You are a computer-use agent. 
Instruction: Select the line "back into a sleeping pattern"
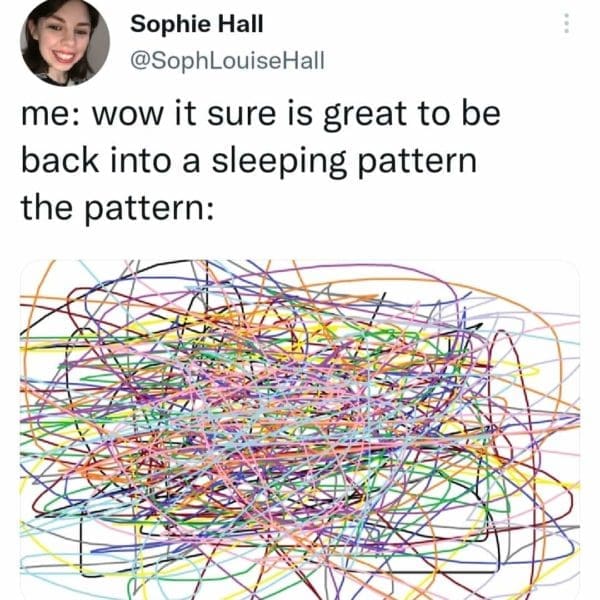click(x=249, y=162)
